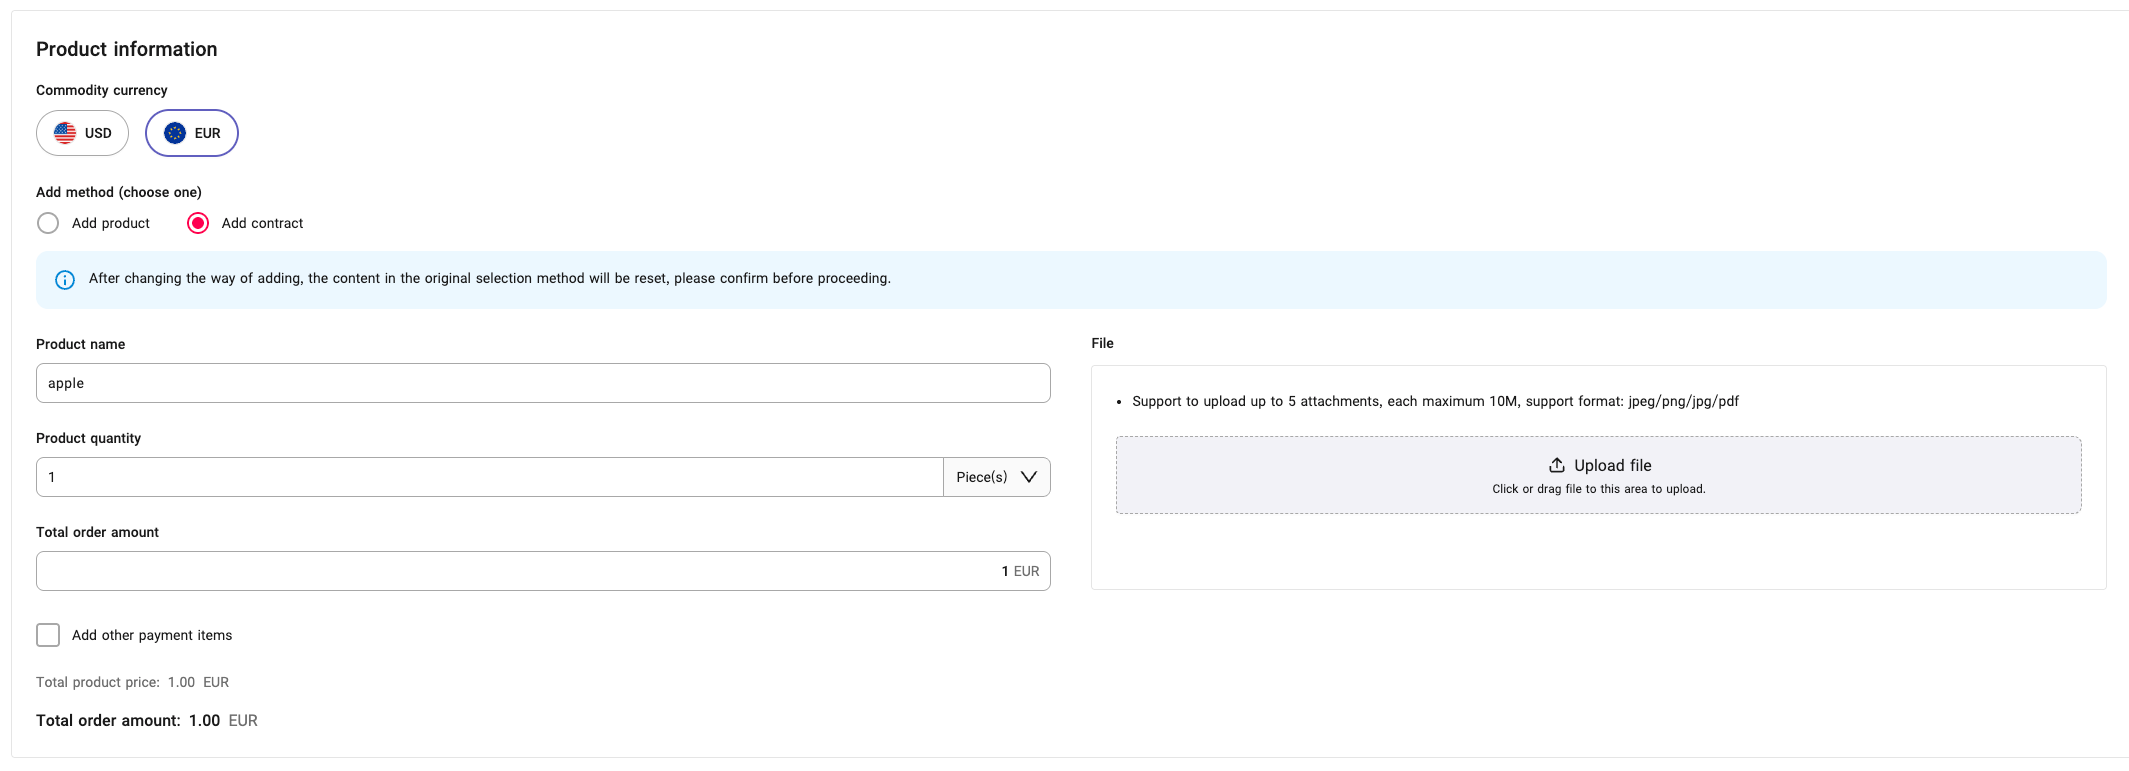The width and height of the screenshot is (2129, 771).
Task: Expand the unit list via chevron arrow
Action: click(1029, 477)
